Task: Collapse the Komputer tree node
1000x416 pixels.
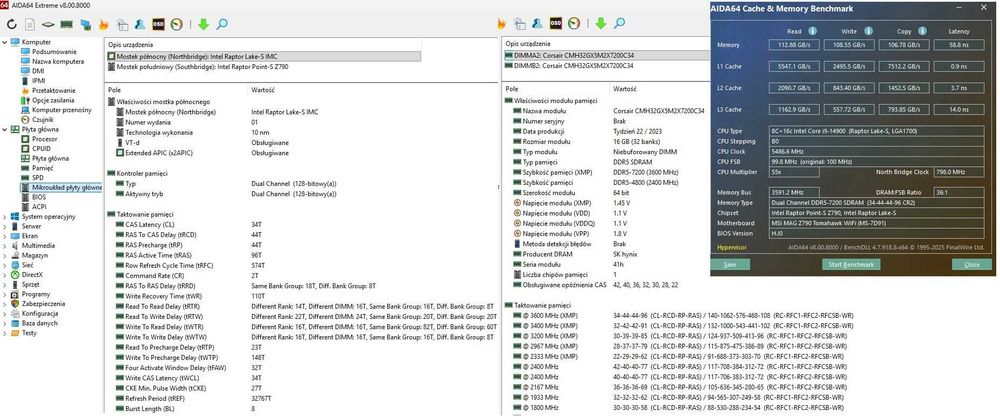Action: (5, 42)
